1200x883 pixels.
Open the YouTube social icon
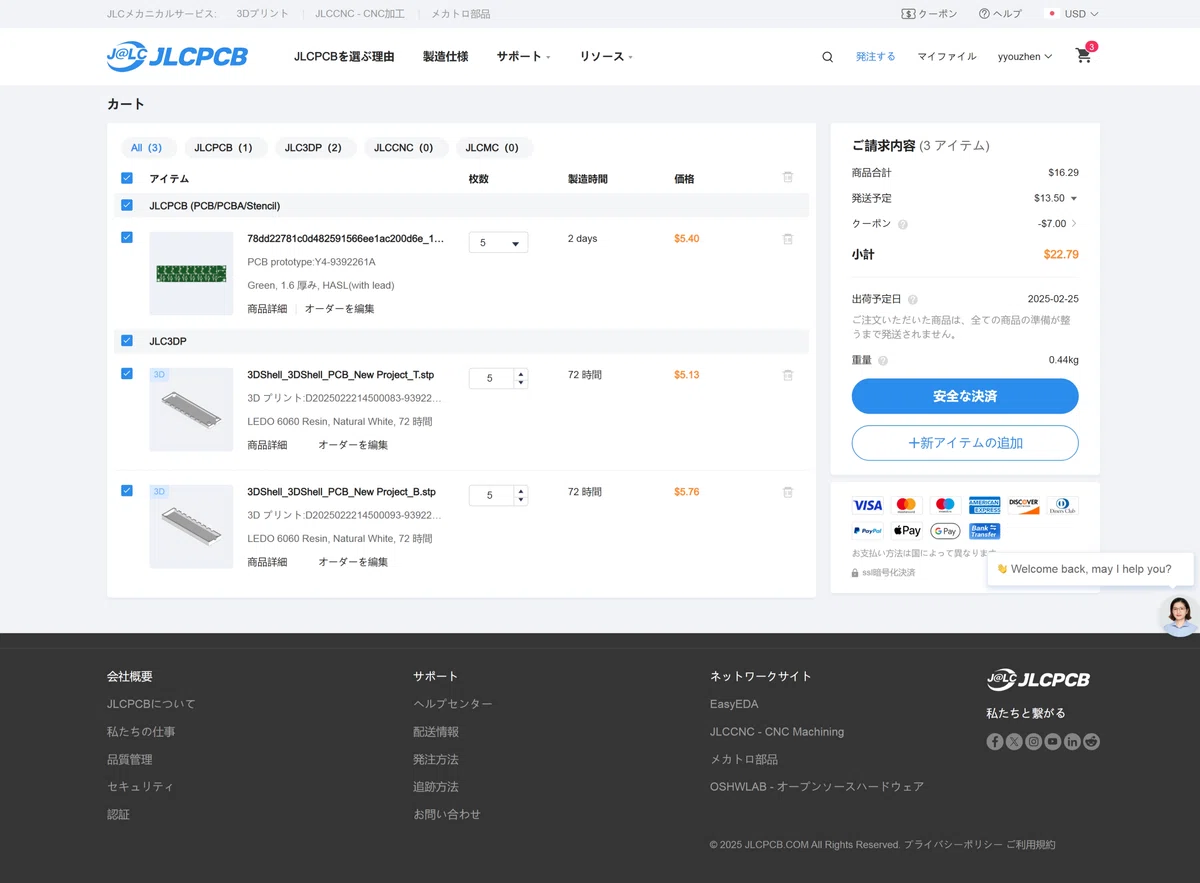point(1053,742)
